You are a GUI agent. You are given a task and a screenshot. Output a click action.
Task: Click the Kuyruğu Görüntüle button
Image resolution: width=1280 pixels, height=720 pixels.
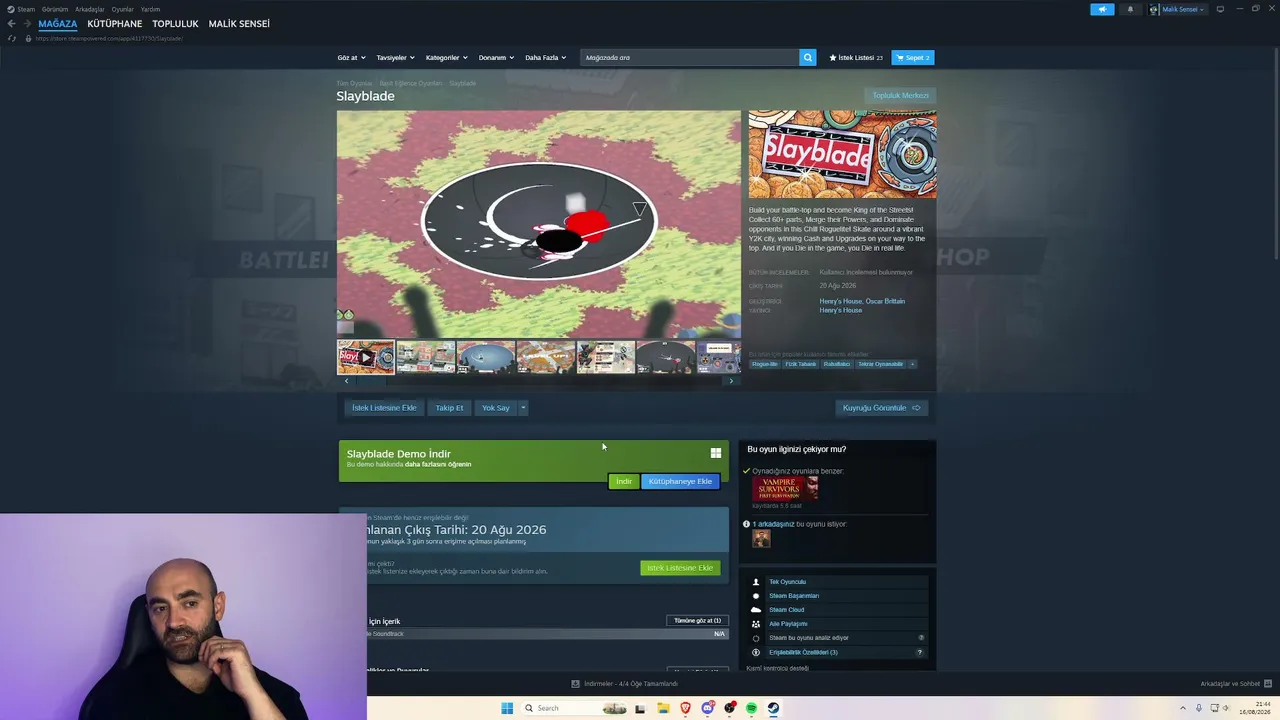point(881,408)
